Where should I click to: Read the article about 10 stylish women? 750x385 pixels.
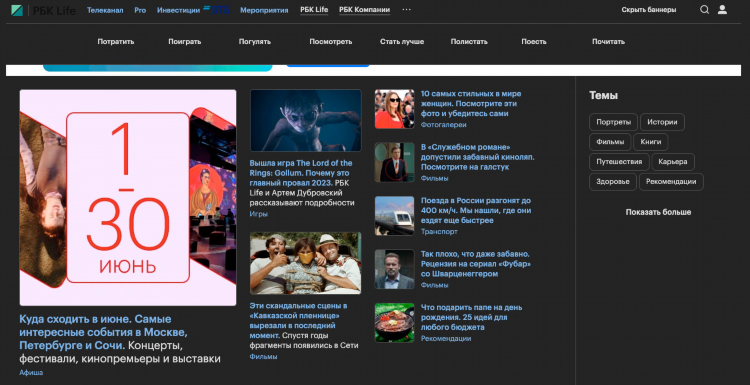[x=471, y=104]
